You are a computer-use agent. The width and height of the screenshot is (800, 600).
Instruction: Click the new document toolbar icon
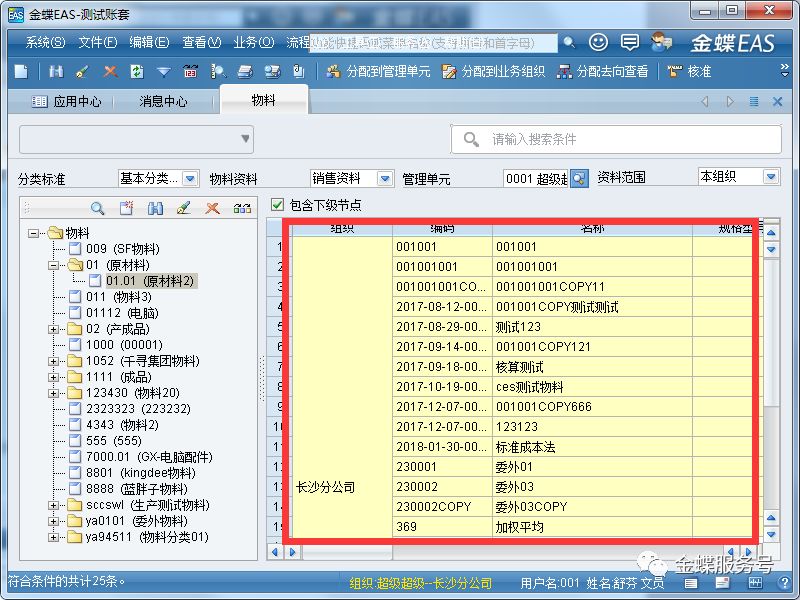(x=21, y=71)
